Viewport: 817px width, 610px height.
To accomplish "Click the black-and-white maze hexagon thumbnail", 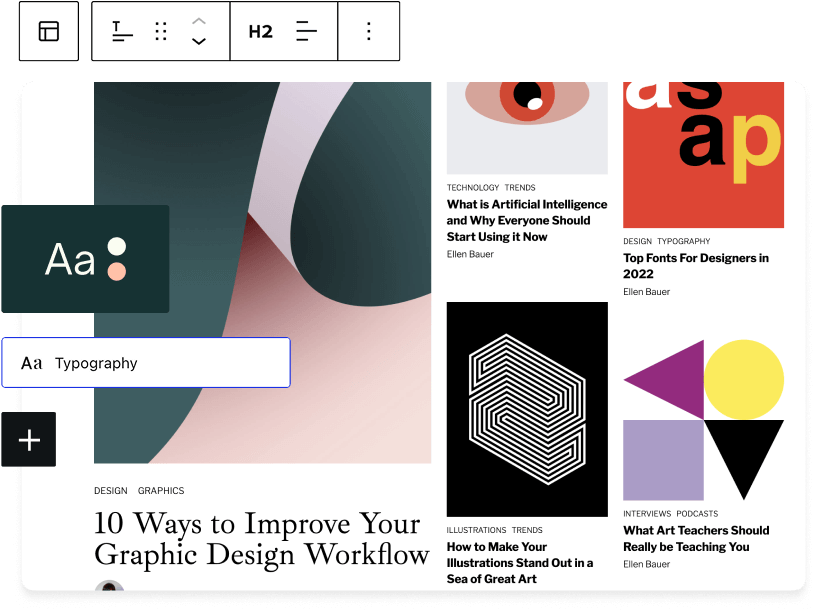I will [527, 409].
